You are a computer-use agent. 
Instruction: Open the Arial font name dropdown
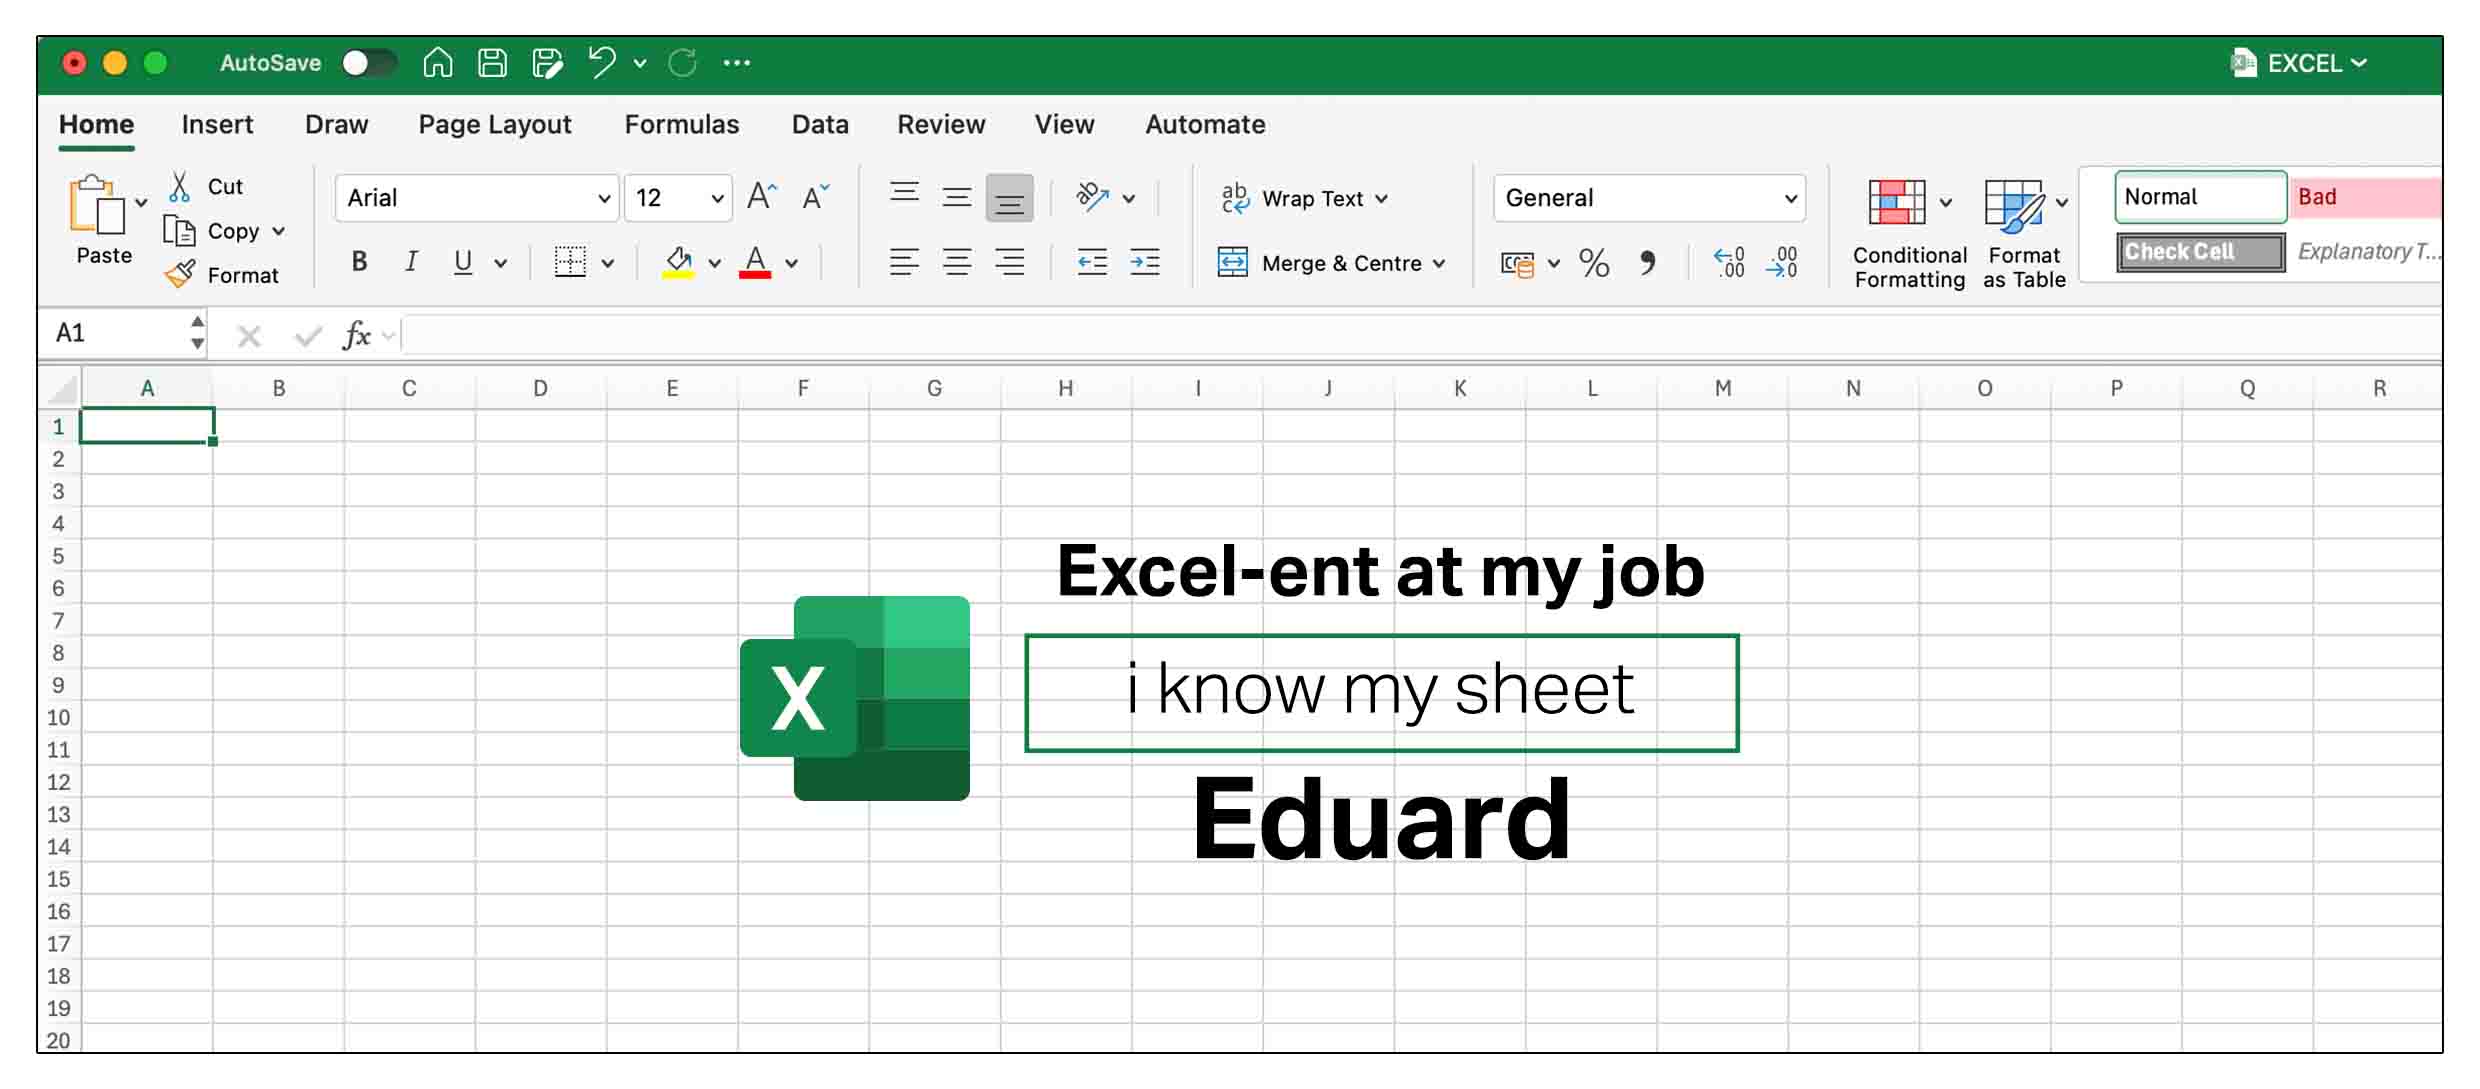(603, 198)
